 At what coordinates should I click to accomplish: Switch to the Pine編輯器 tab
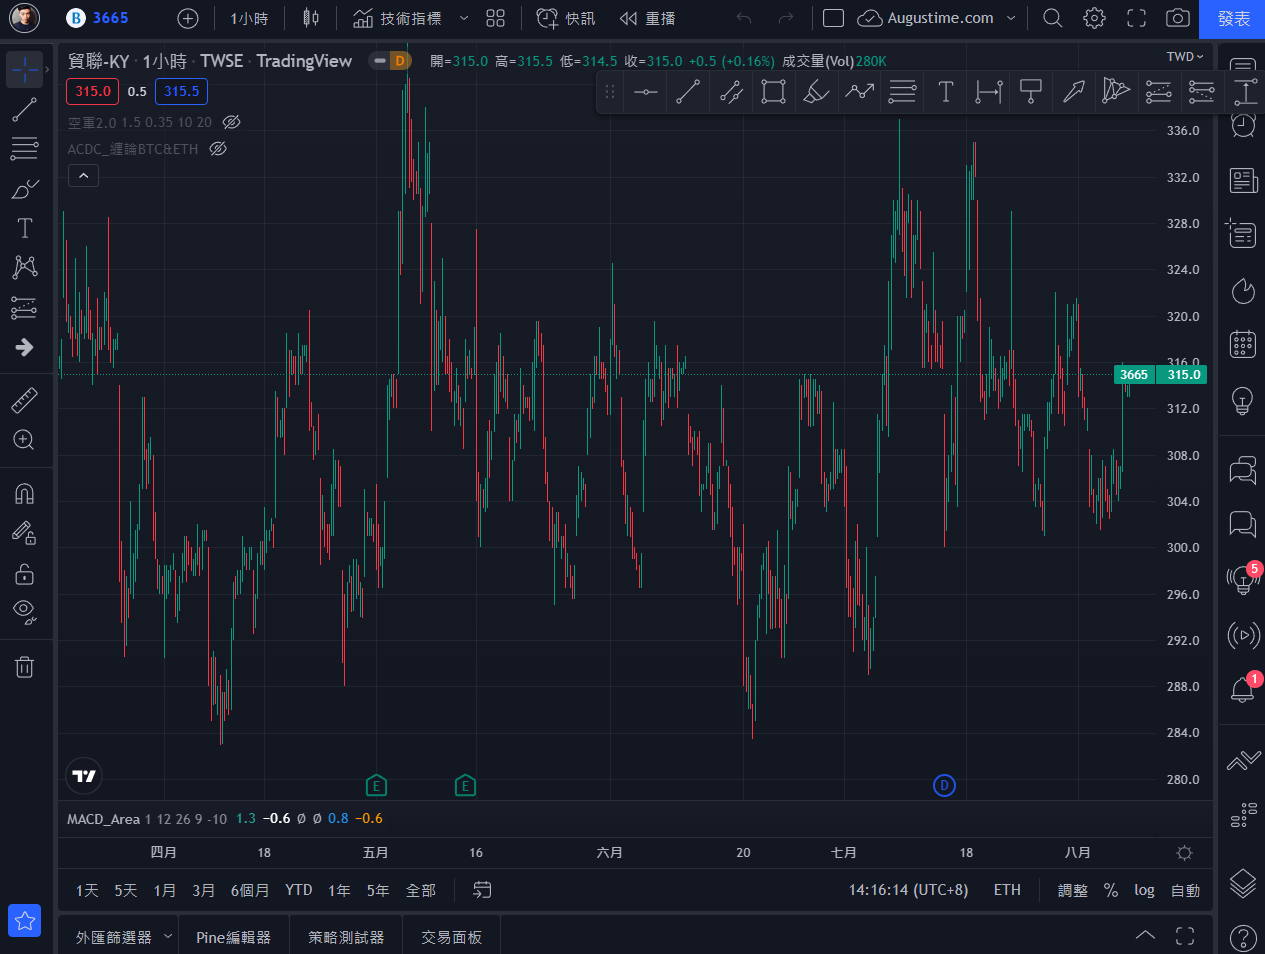234,937
